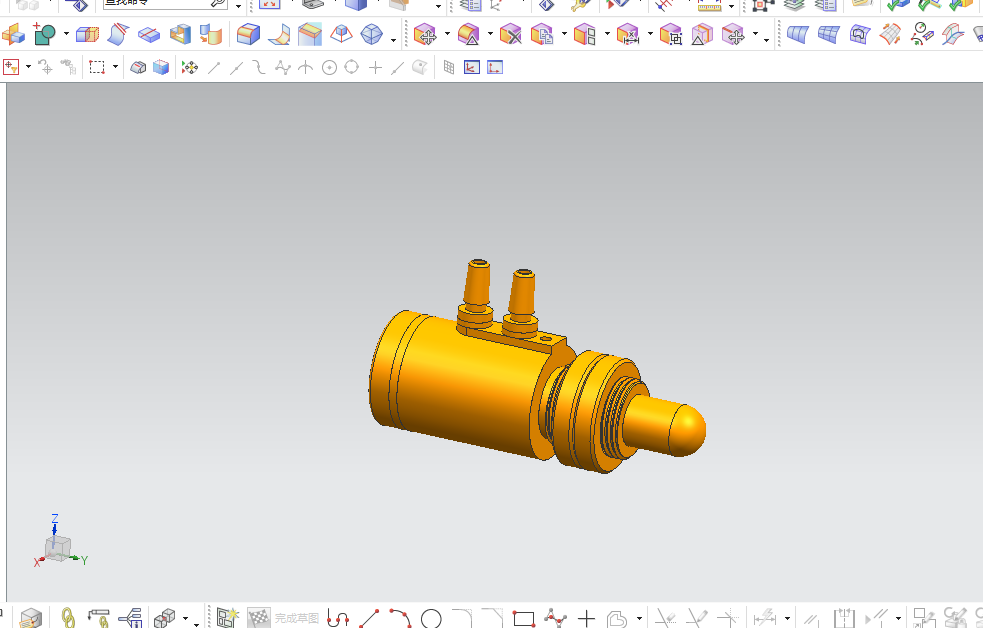The height and width of the screenshot is (628, 983).
Task: Toggle the Enable Snap Points option
Action: pos(189,67)
